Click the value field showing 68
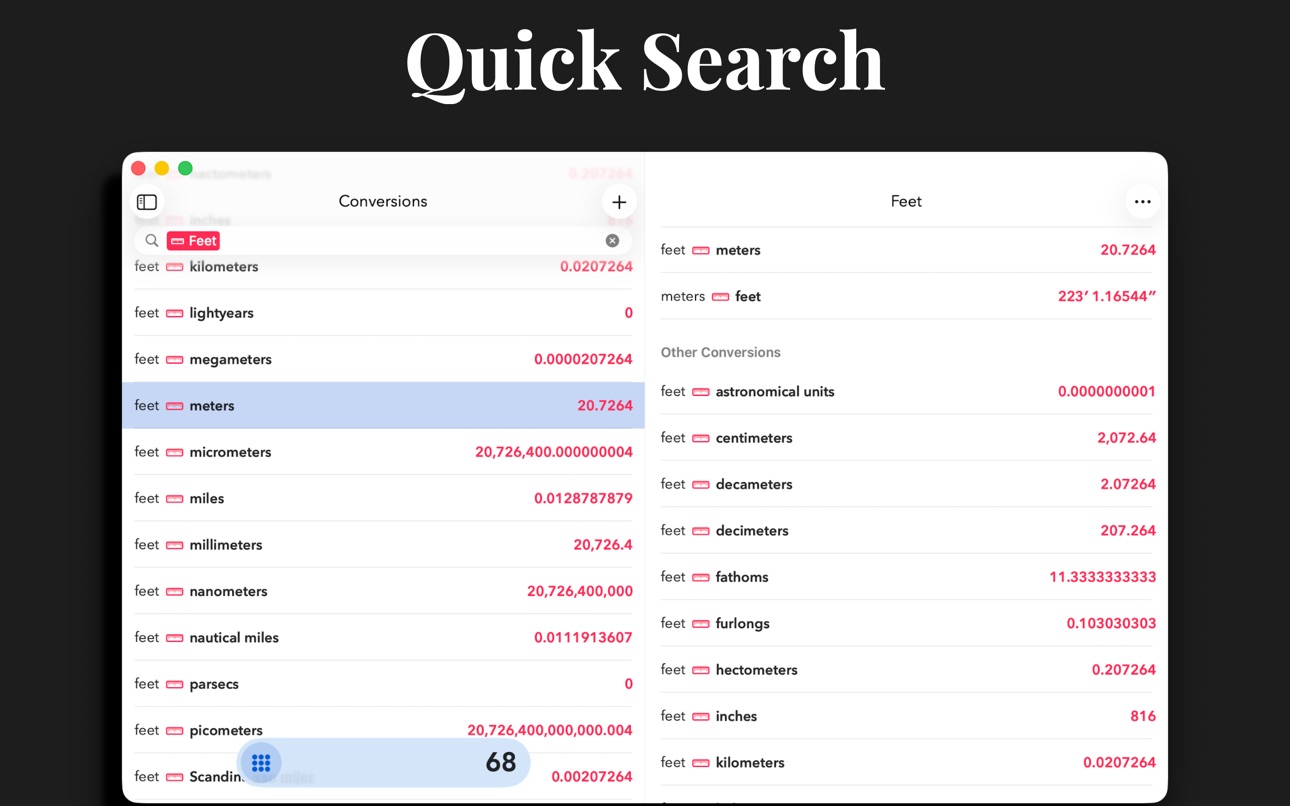The image size is (1290, 806). tap(501, 763)
